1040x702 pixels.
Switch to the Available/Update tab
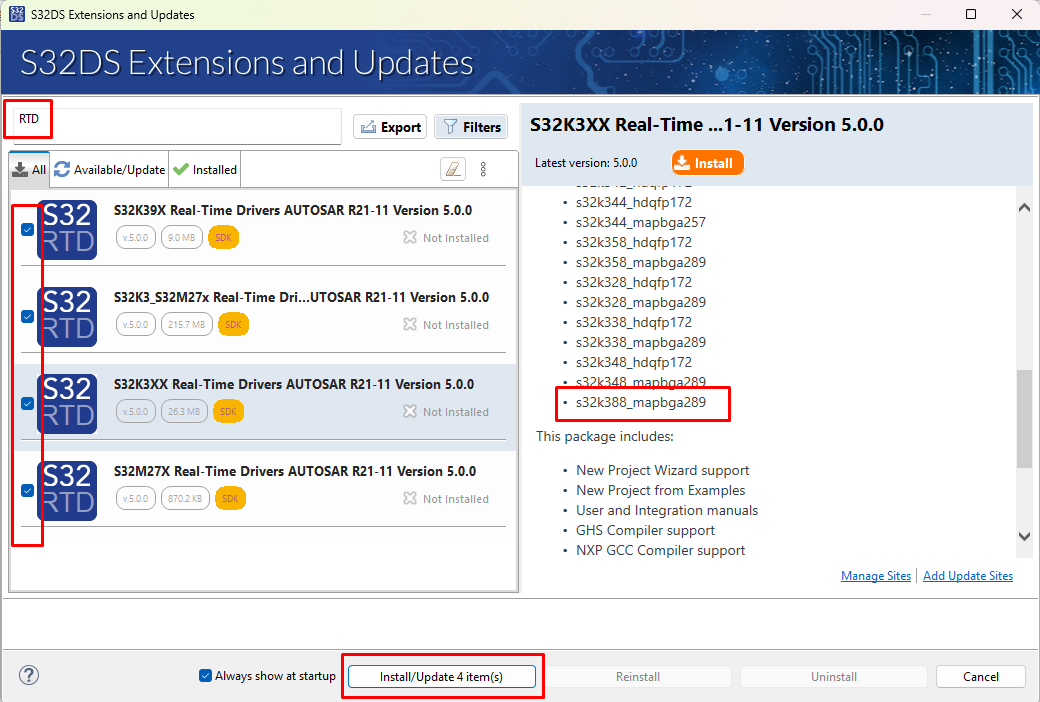pyautogui.click(x=110, y=170)
